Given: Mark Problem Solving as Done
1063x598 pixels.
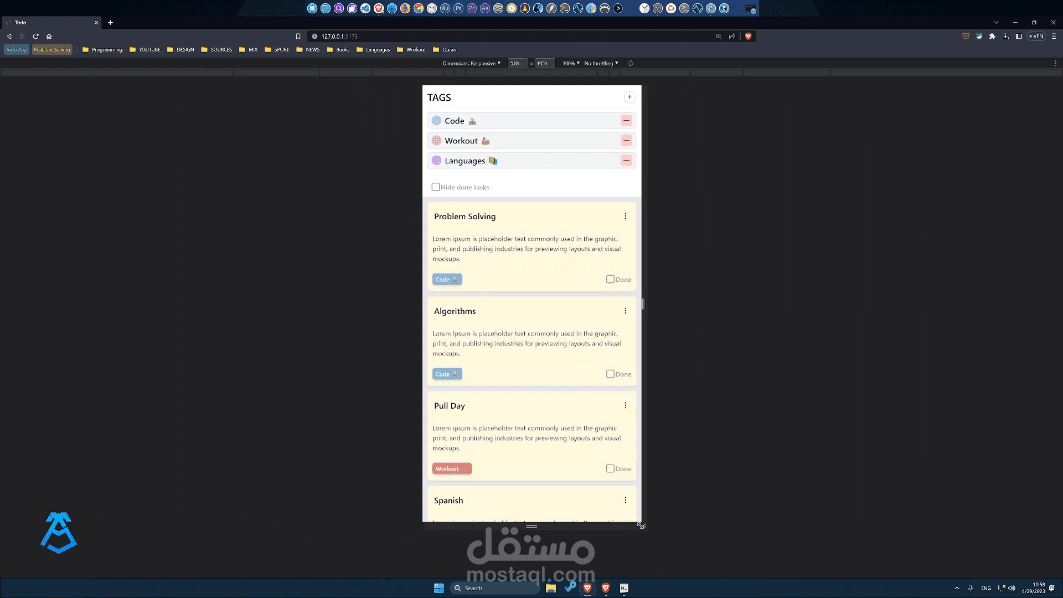Looking at the screenshot, I should [x=610, y=279].
